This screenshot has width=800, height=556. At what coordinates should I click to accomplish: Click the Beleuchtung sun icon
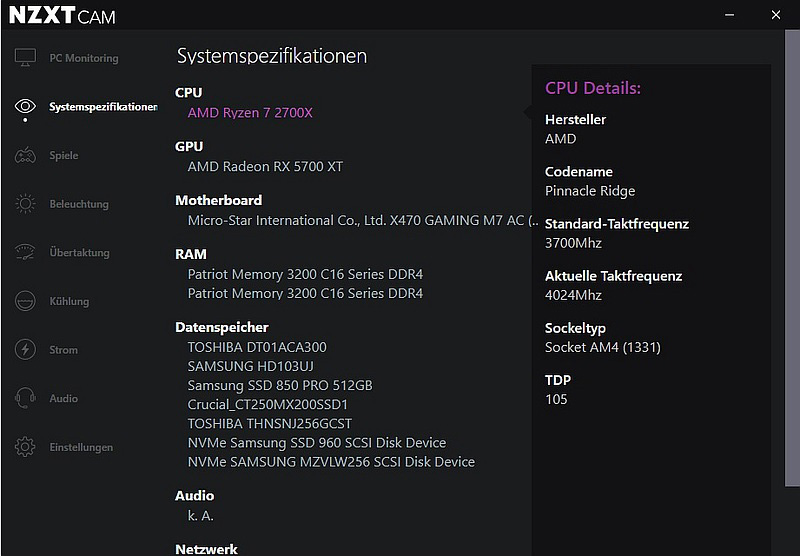[x=25, y=204]
